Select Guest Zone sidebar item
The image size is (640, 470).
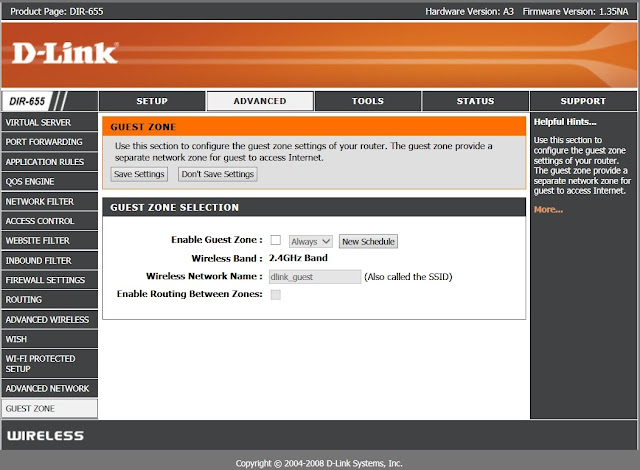[x=49, y=409]
